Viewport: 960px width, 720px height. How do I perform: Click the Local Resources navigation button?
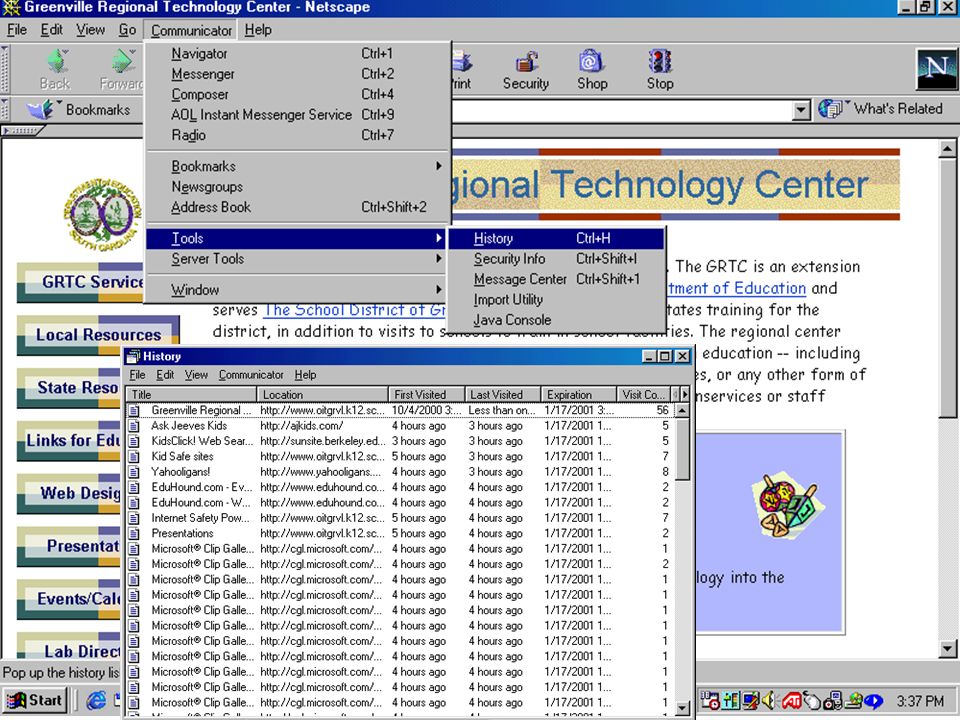(98, 336)
